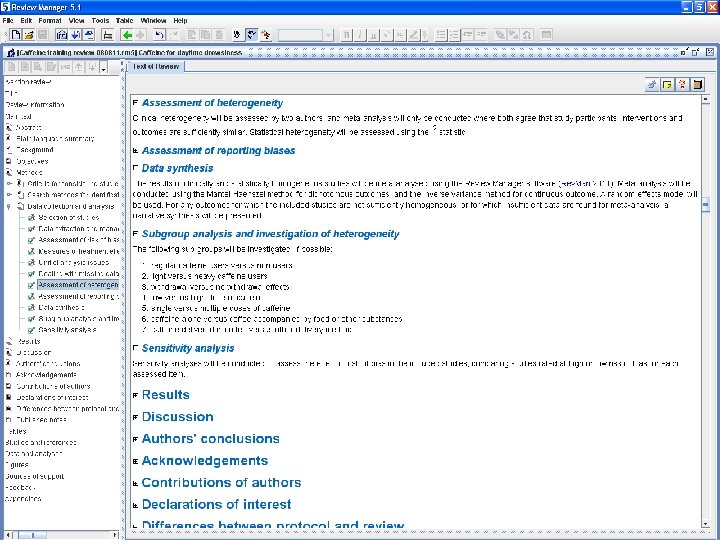This screenshot has width=720, height=540.
Task: Select Studies and references in the outline tree
Action: tap(40, 443)
